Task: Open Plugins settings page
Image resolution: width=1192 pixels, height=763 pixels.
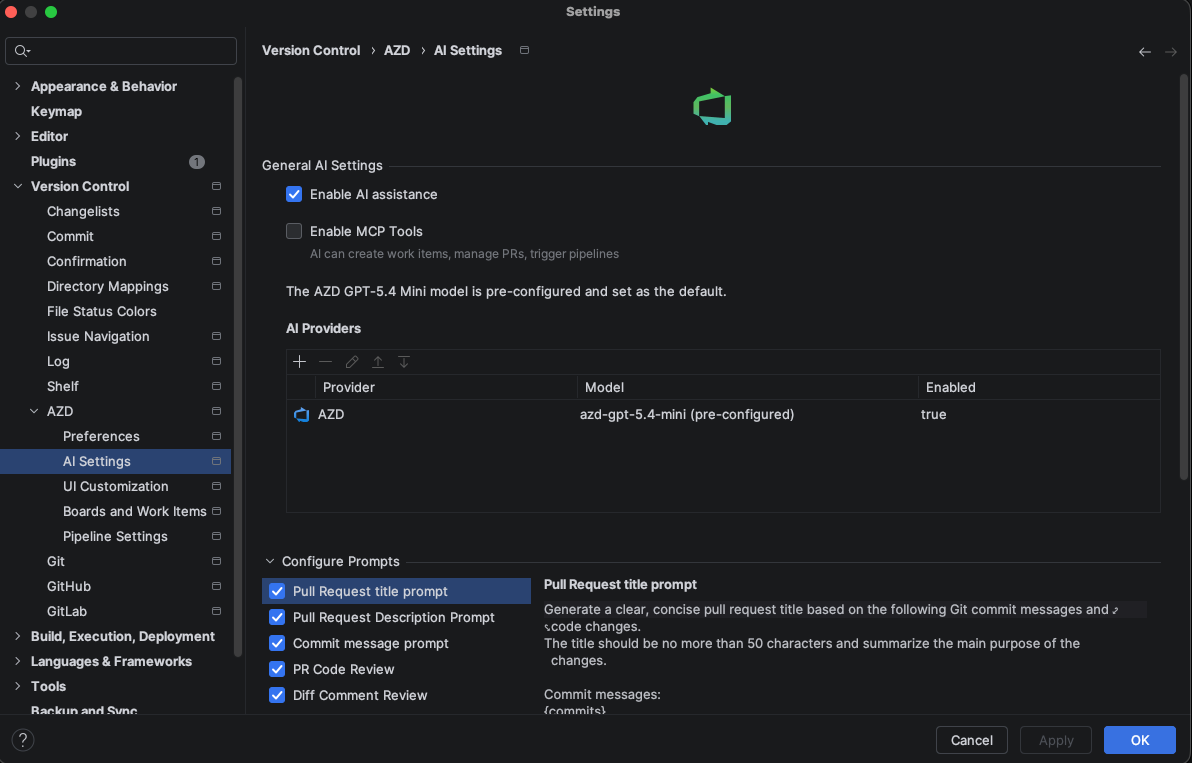Action: click(53, 161)
